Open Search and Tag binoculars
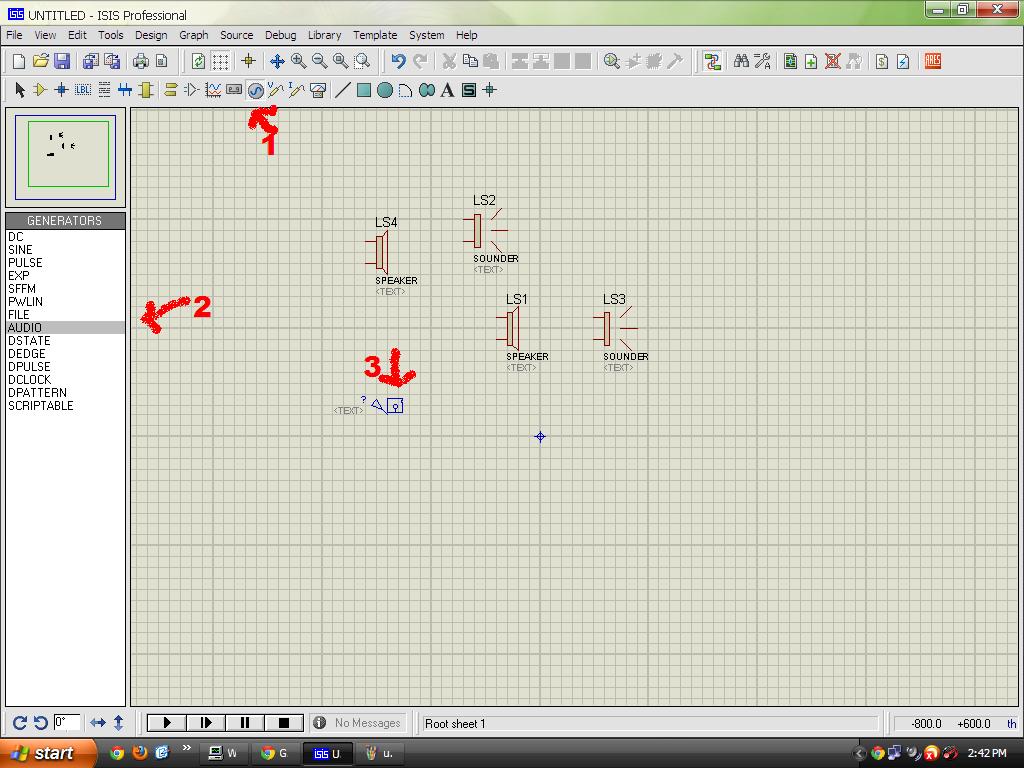This screenshot has height=768, width=1024. [741, 61]
